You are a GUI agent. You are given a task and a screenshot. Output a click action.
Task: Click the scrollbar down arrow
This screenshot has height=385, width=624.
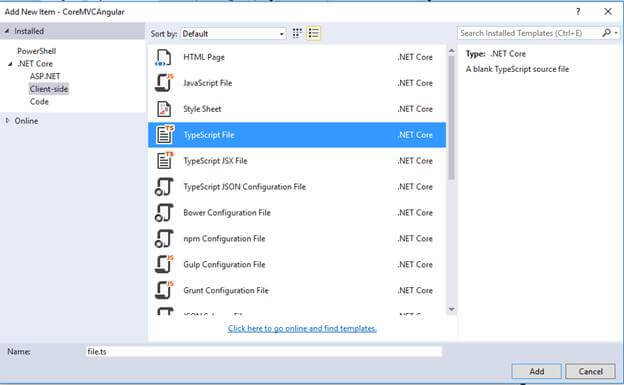[451, 309]
